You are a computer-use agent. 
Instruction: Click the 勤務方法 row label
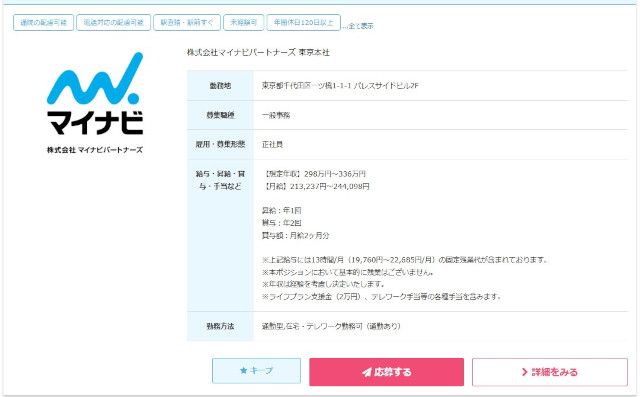[x=220, y=326]
